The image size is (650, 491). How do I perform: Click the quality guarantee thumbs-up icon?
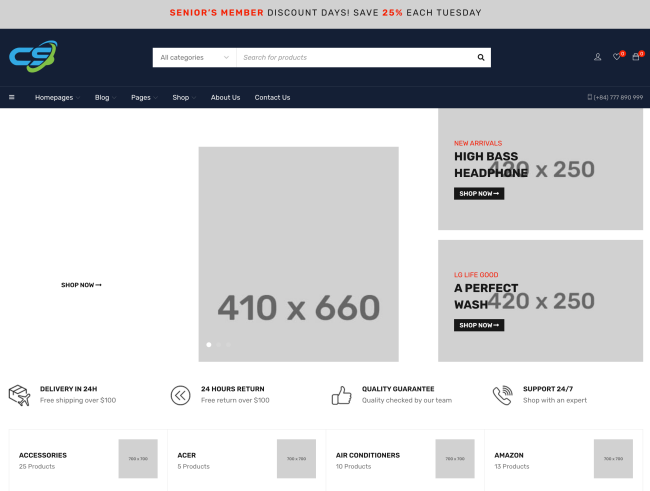click(342, 395)
